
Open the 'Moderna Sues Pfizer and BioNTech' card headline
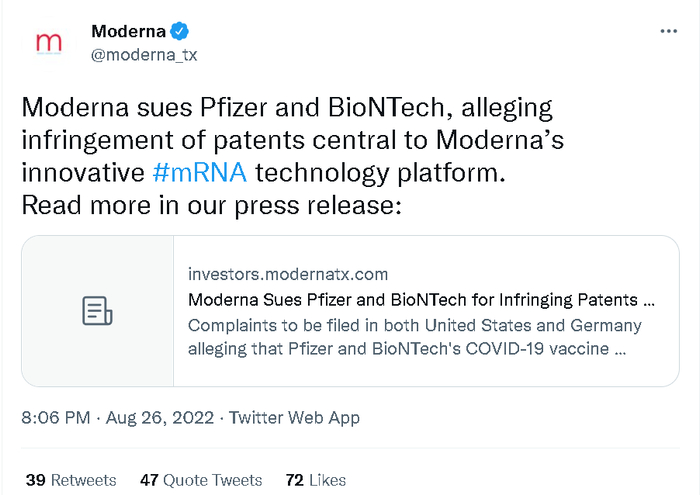[x=421, y=300]
